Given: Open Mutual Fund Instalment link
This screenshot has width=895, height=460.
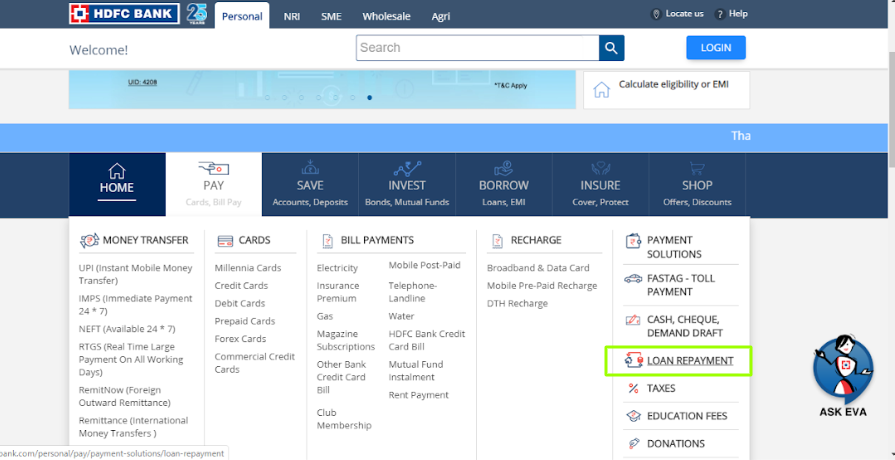Looking at the screenshot, I should point(416,371).
